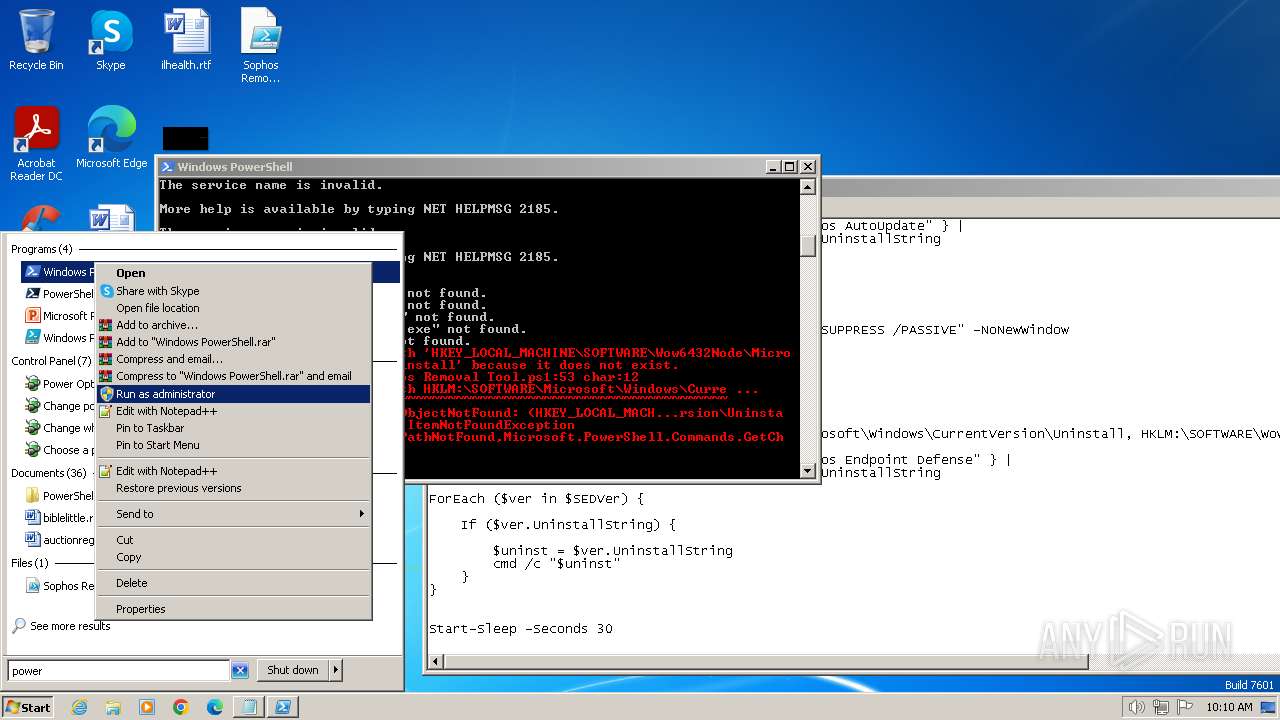Select highlighted Windows PowerShell program result
The width and height of the screenshot is (1280, 720).
tap(58, 272)
